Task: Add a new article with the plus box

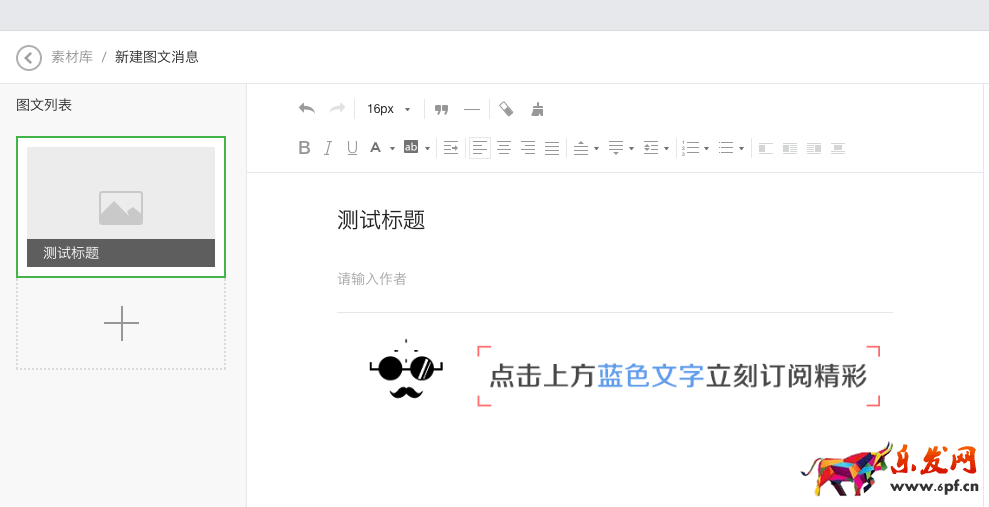Action: 121,324
